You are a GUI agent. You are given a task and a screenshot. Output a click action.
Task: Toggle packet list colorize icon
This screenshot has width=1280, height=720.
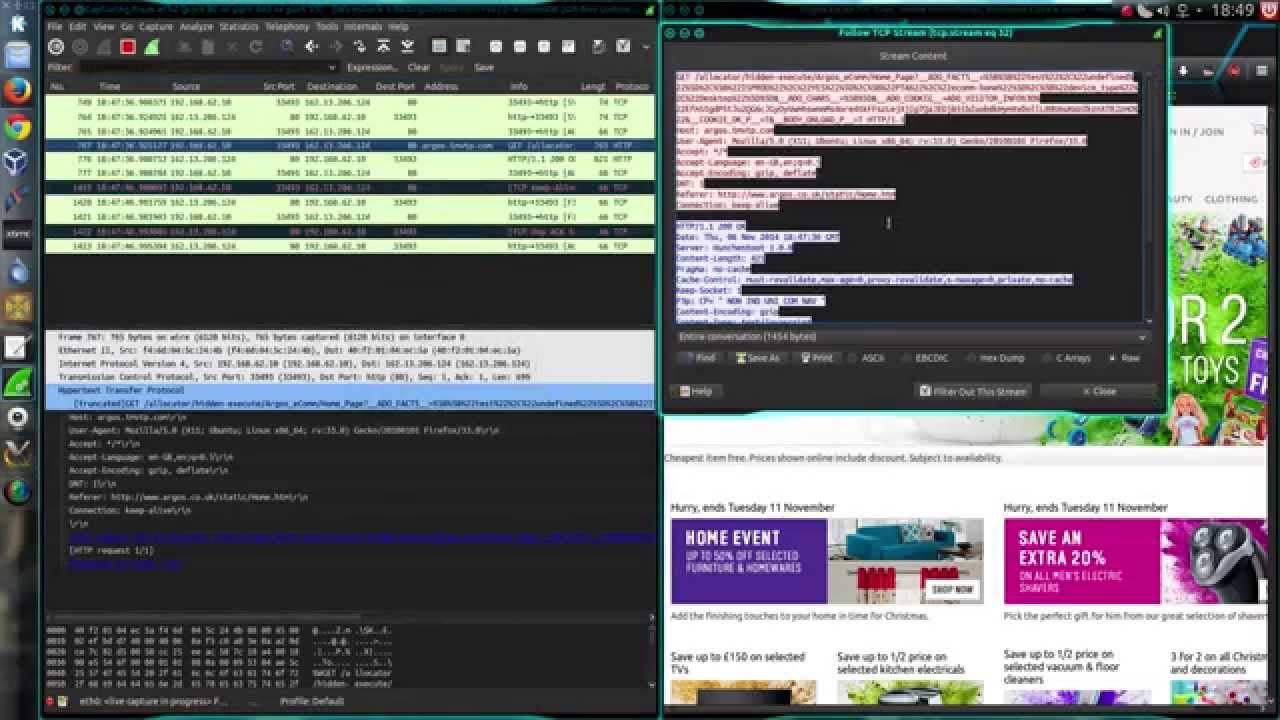coord(438,47)
